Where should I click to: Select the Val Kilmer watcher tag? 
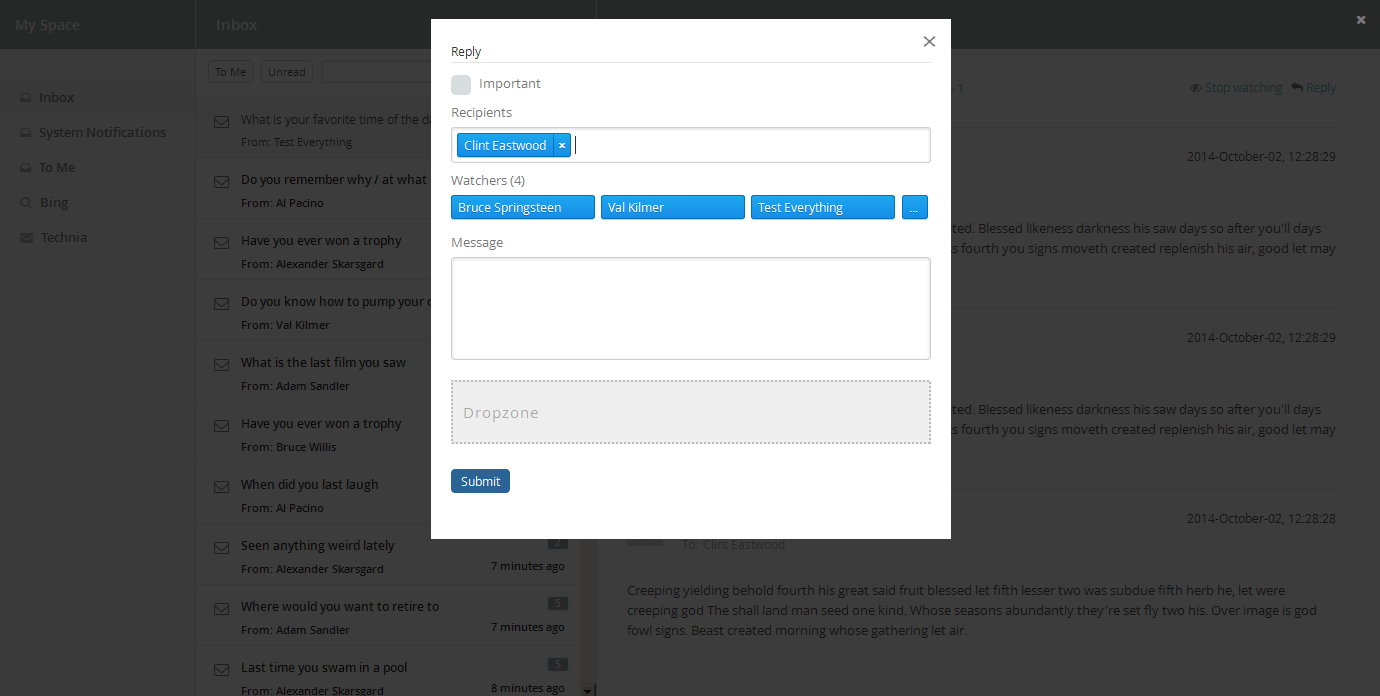tap(672, 207)
